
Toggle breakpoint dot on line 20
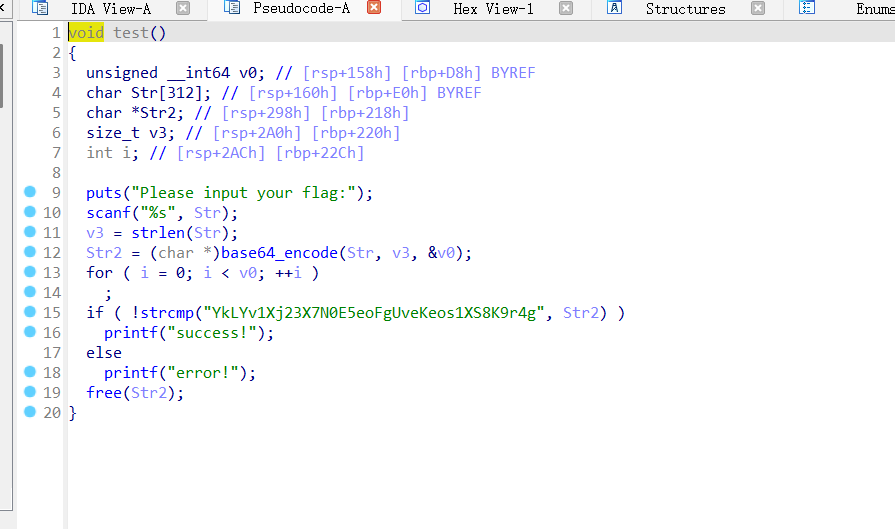pos(30,411)
